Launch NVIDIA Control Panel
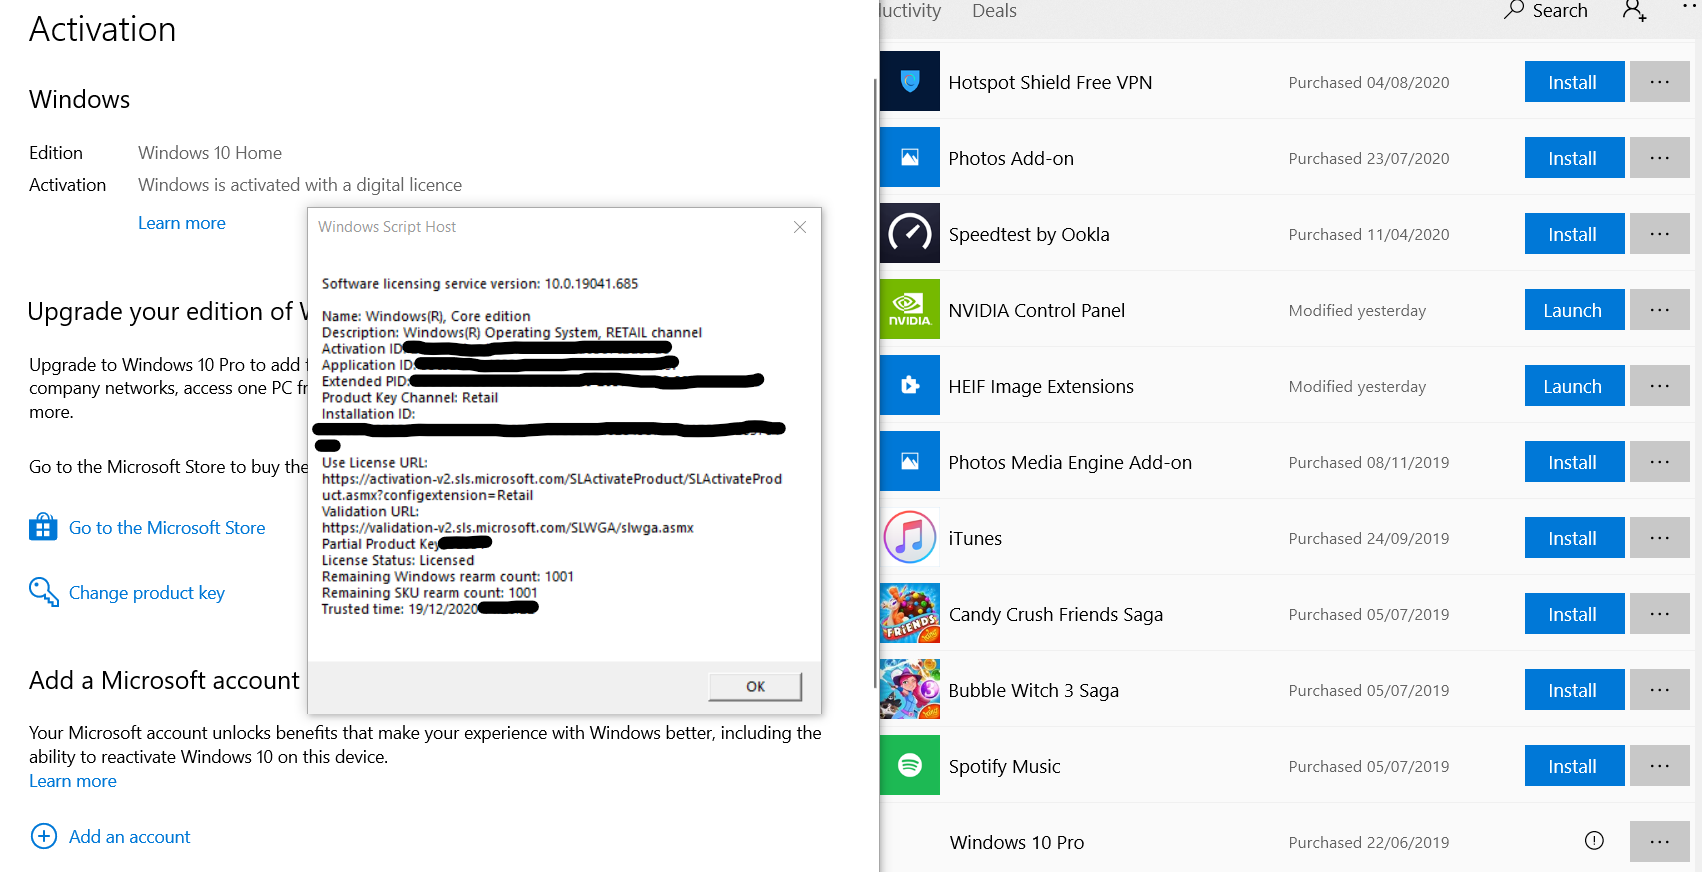 pyautogui.click(x=1574, y=310)
